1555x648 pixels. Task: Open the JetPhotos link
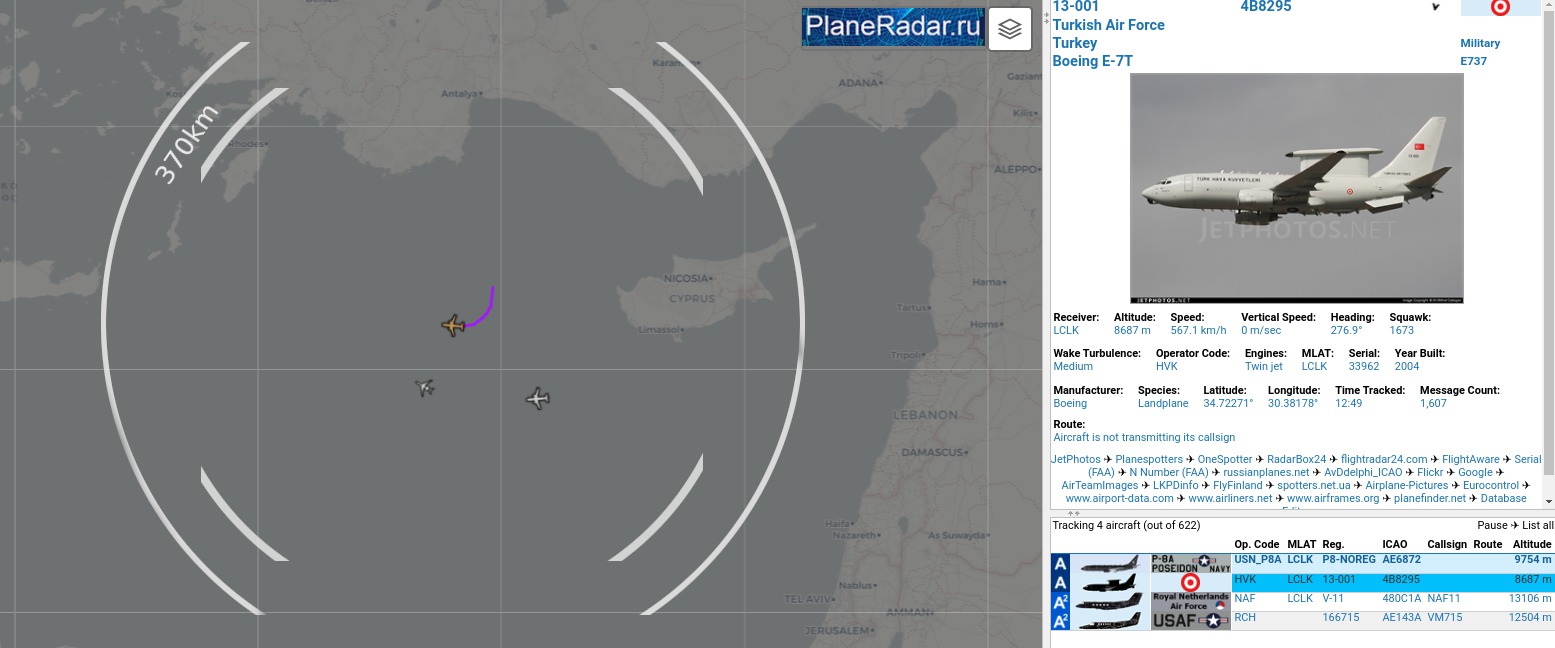point(1074,459)
